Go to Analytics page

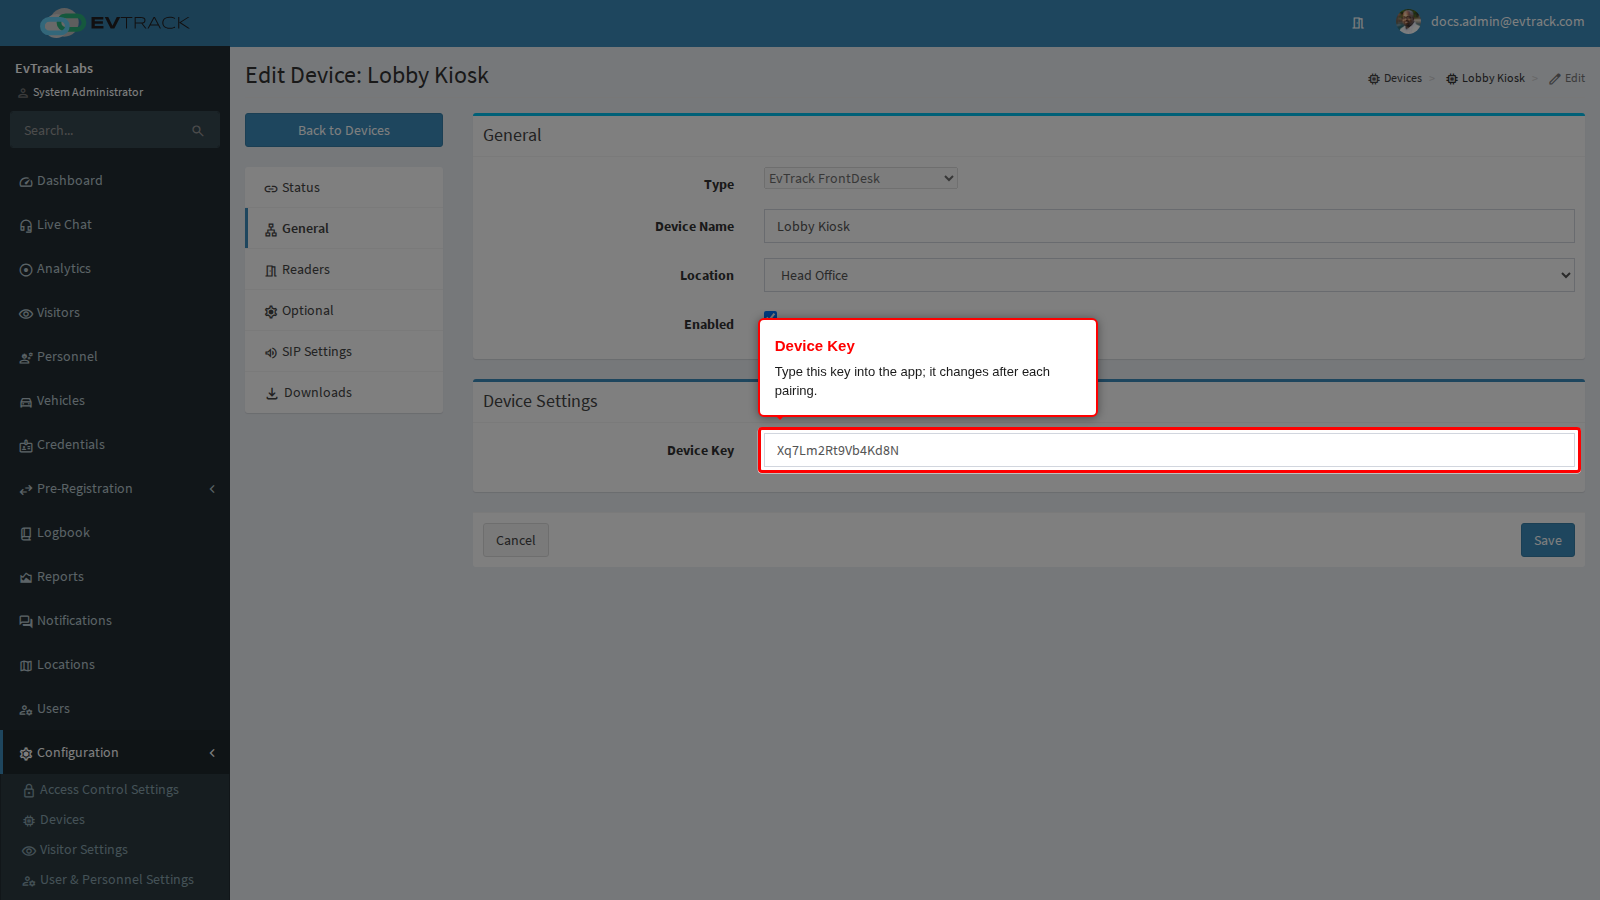115,269
